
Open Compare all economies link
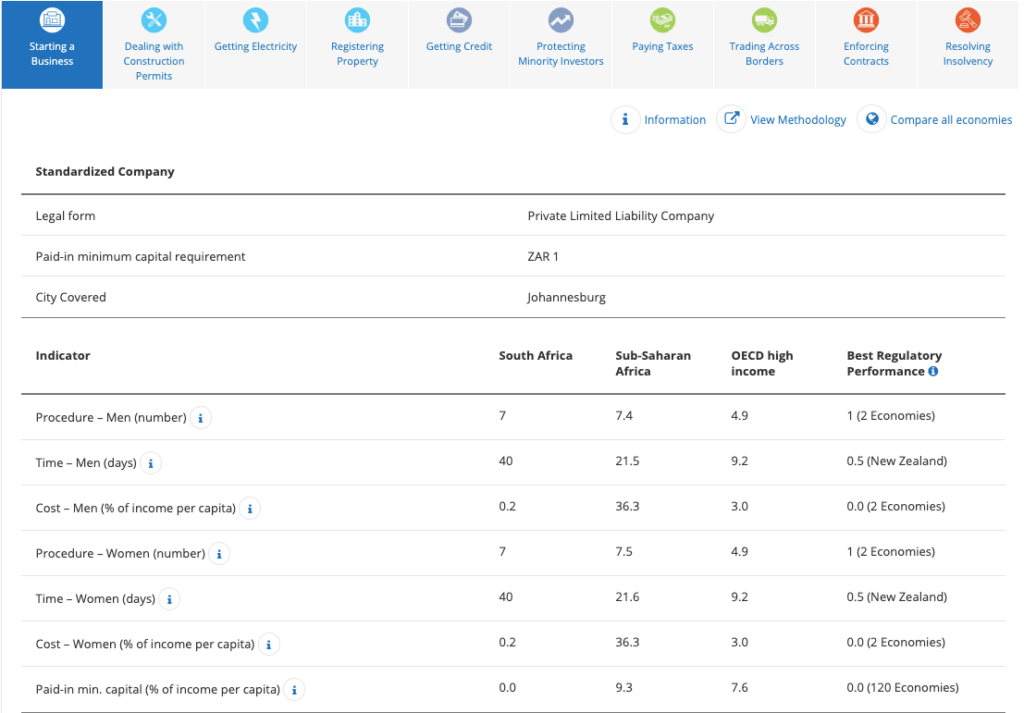[x=950, y=120]
